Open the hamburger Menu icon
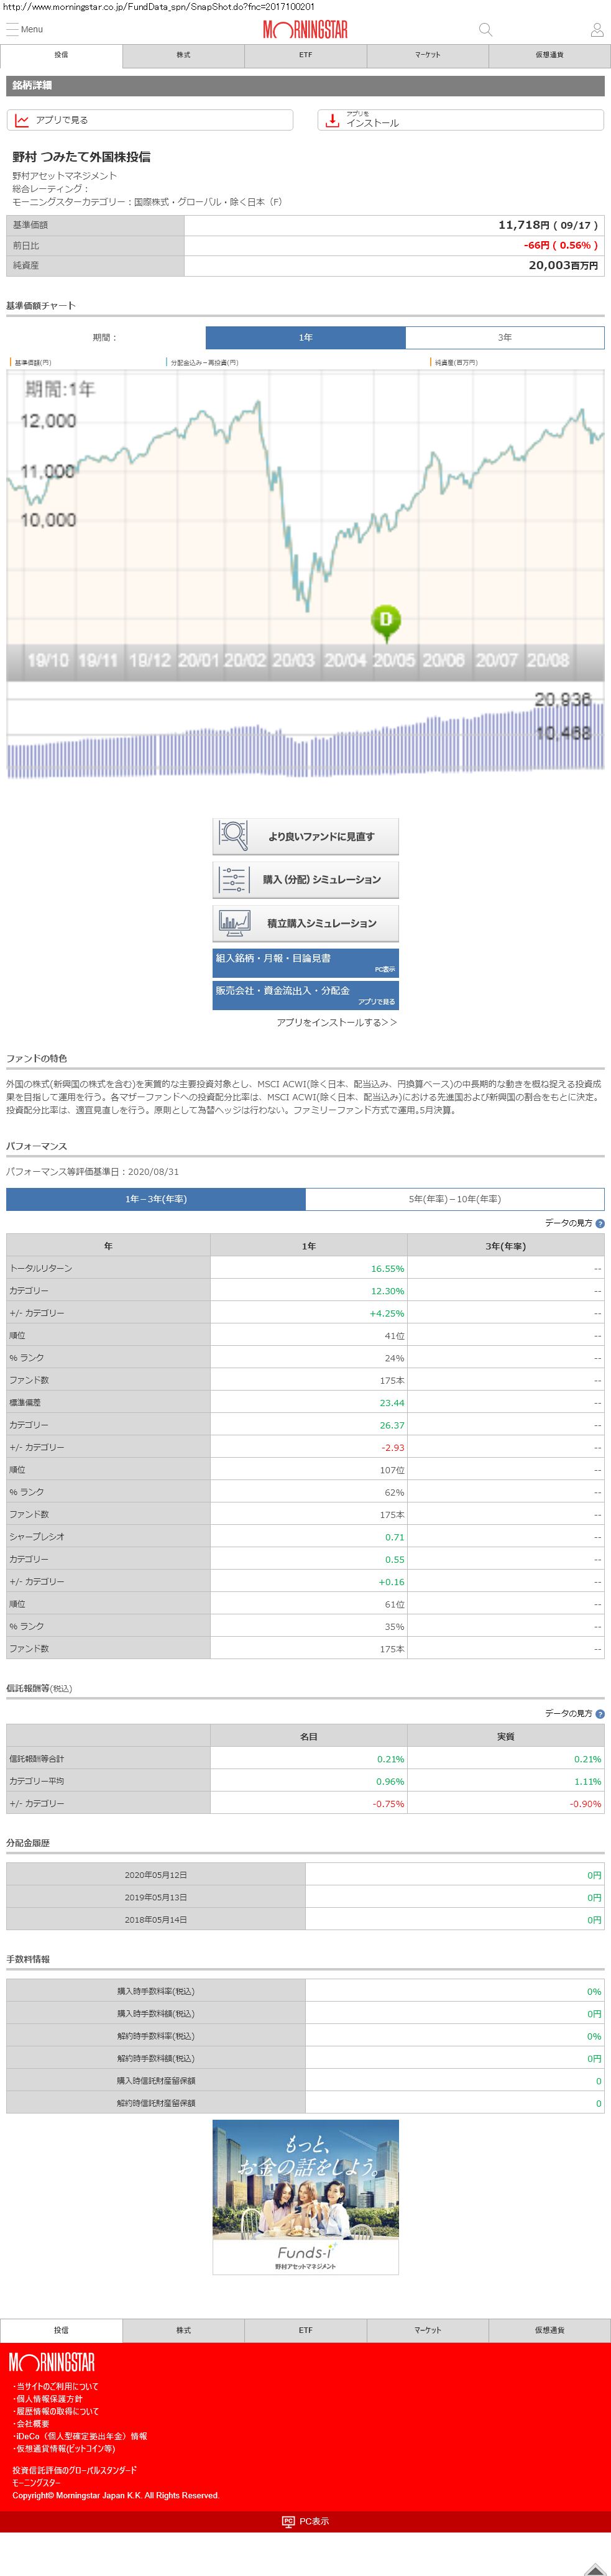 13,29
